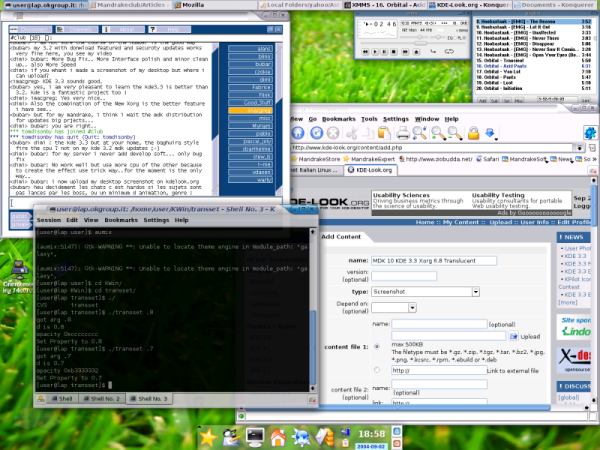Click XMMS pause button
Image resolution: width=600 pixels, height=450 pixels.
[384, 52]
